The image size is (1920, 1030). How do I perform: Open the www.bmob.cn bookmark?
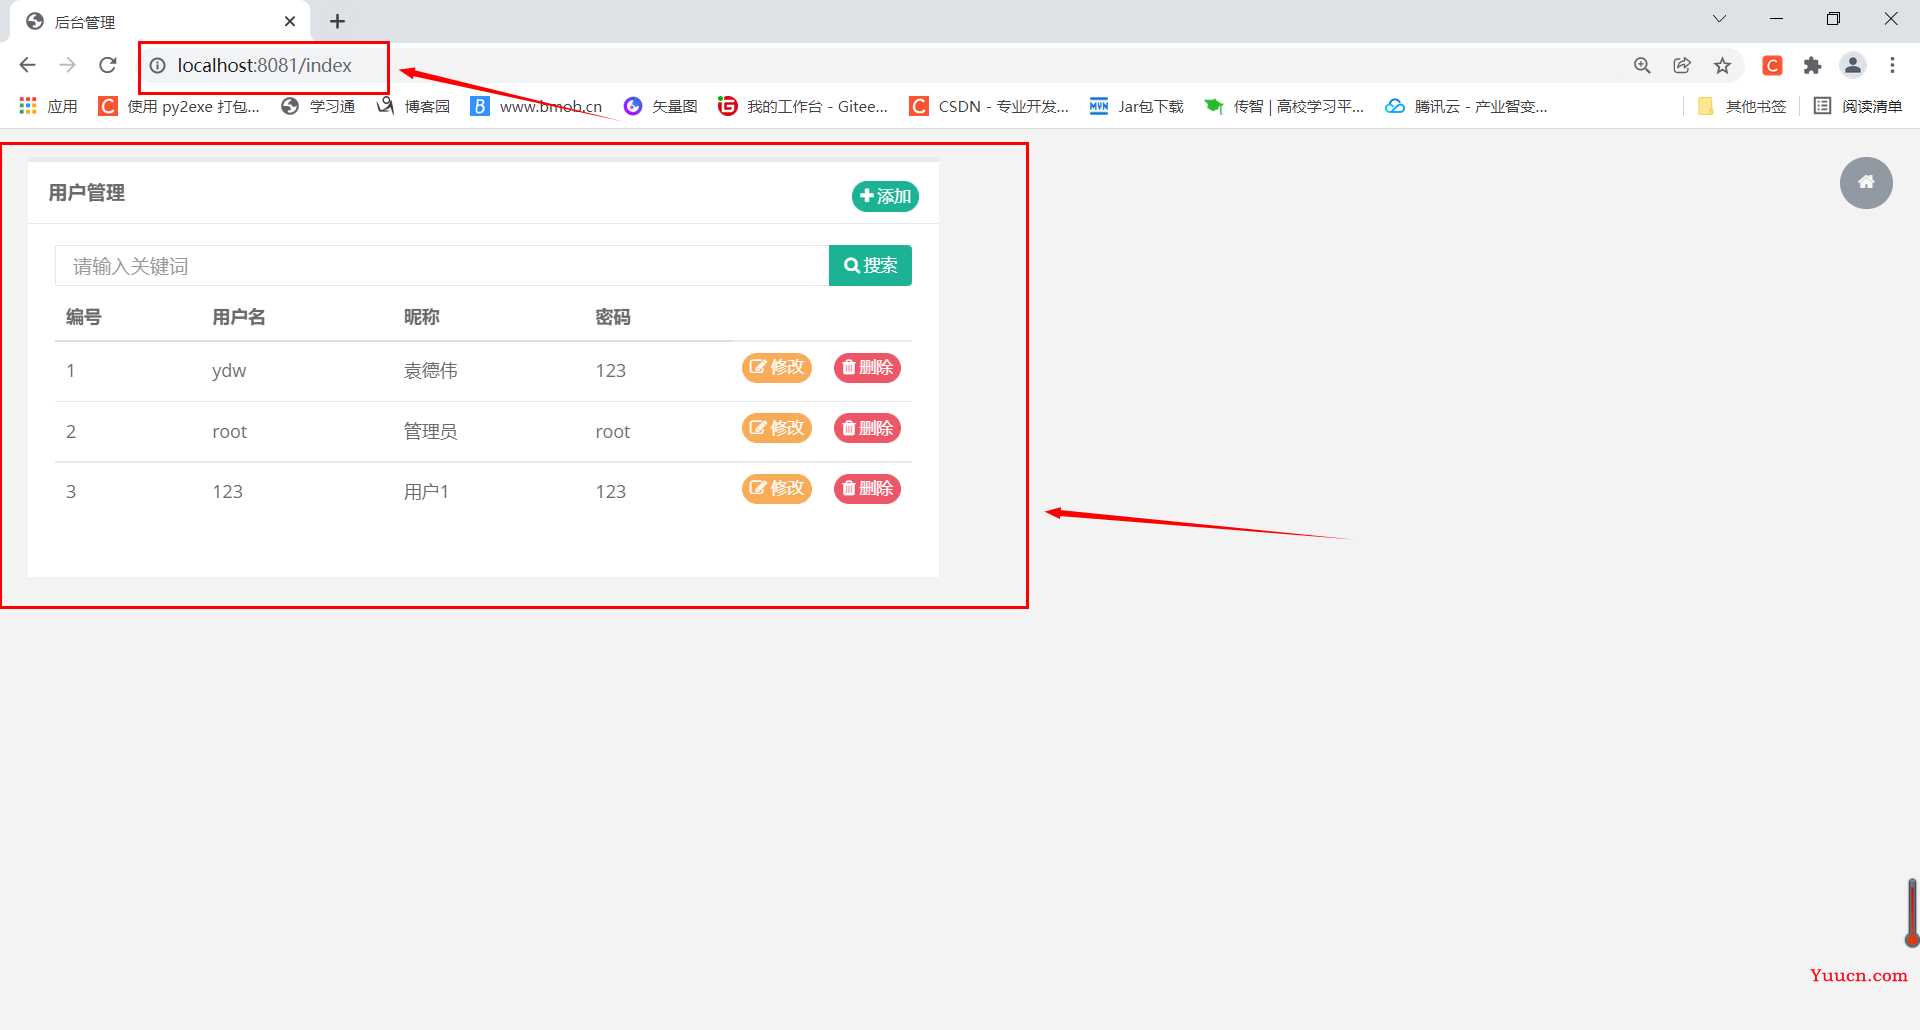(x=536, y=106)
